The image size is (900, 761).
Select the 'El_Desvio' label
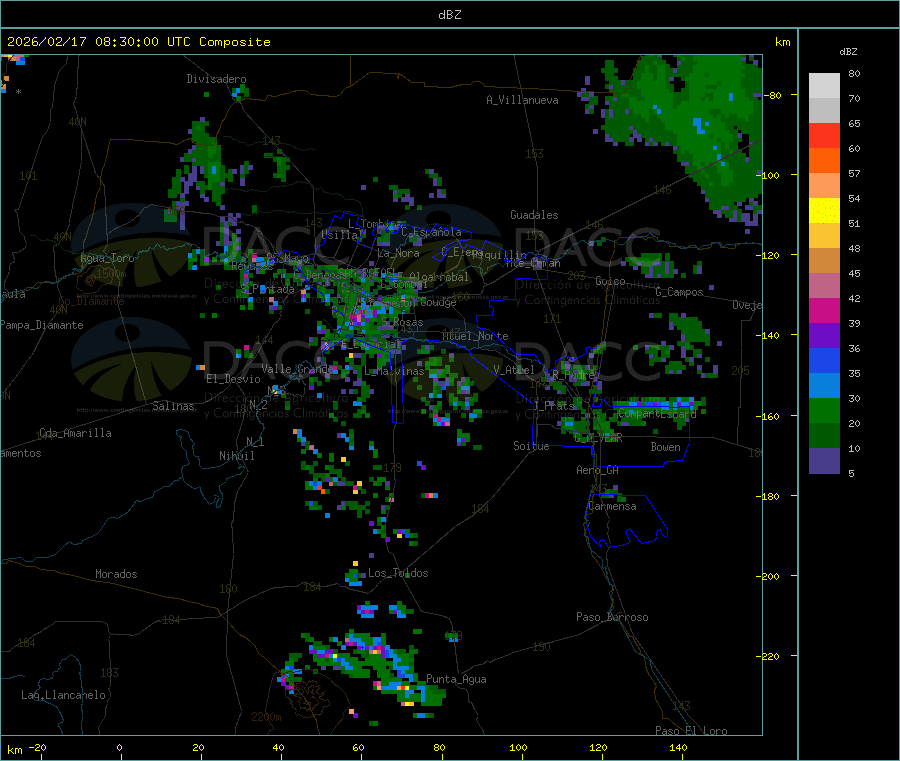point(233,379)
